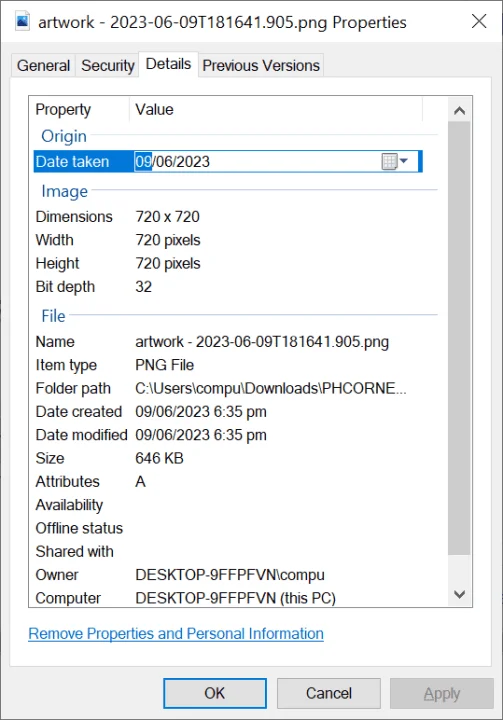Switch to the General tab
Screen dimensions: 503x720
tap(43, 65)
